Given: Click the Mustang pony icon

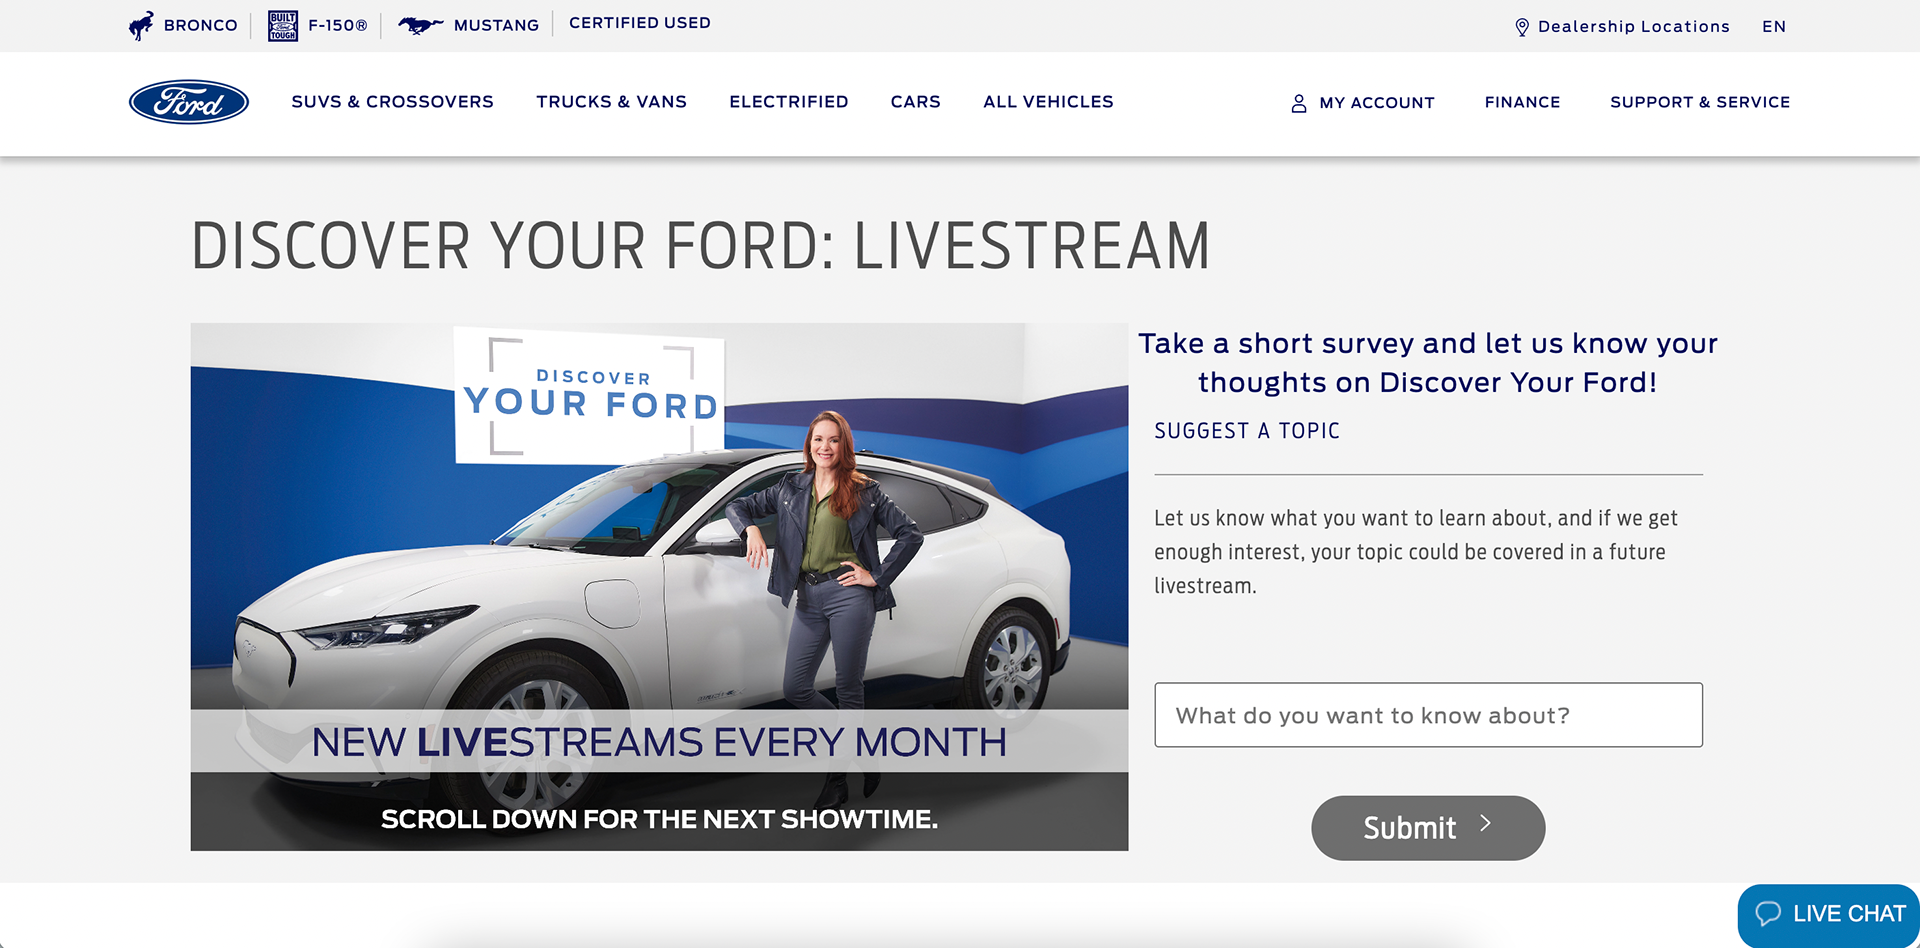Looking at the screenshot, I should pyautogui.click(x=420, y=25).
